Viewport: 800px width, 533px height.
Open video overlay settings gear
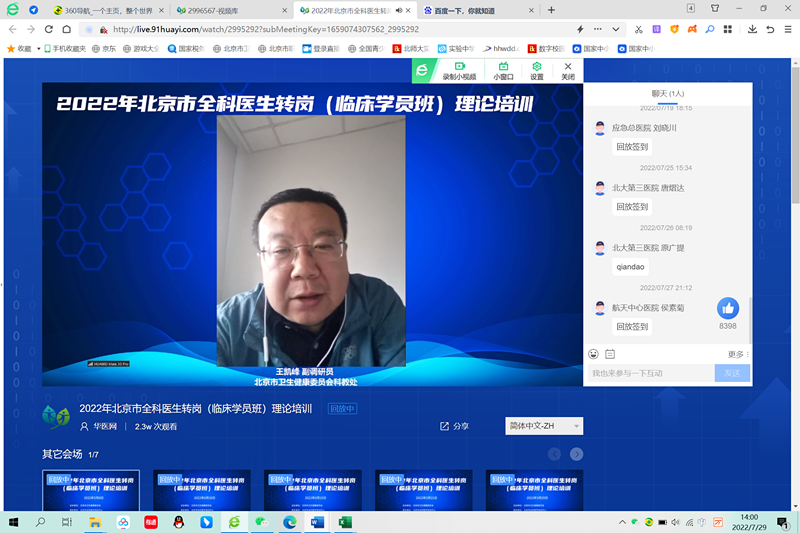coord(537,70)
